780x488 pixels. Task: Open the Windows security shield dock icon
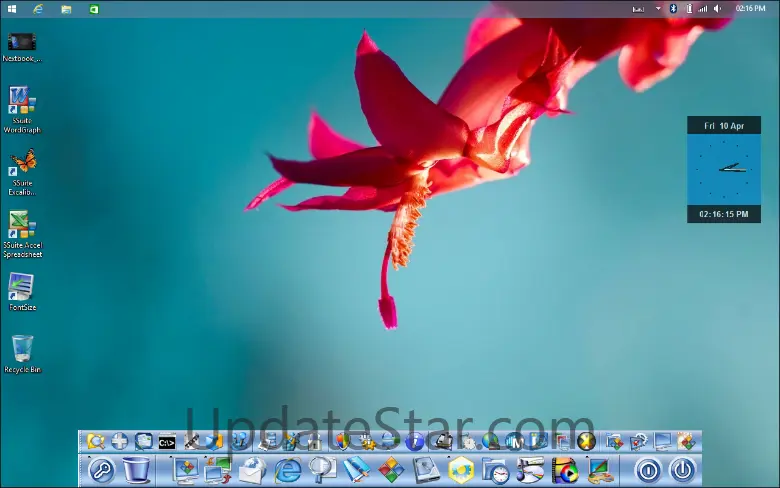341,441
